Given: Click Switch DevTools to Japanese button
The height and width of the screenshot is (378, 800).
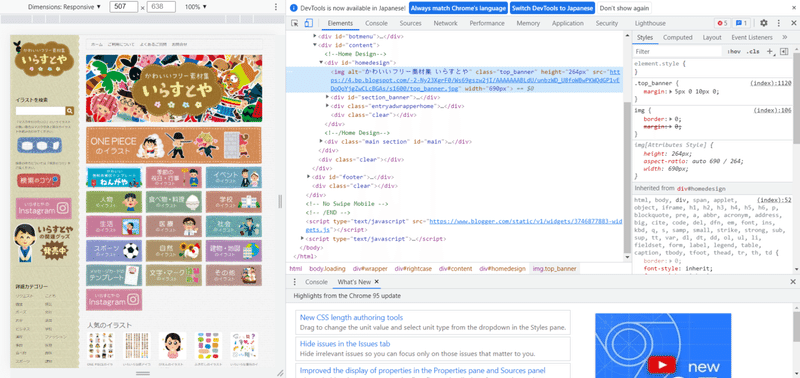Looking at the screenshot, I should coord(553,8).
